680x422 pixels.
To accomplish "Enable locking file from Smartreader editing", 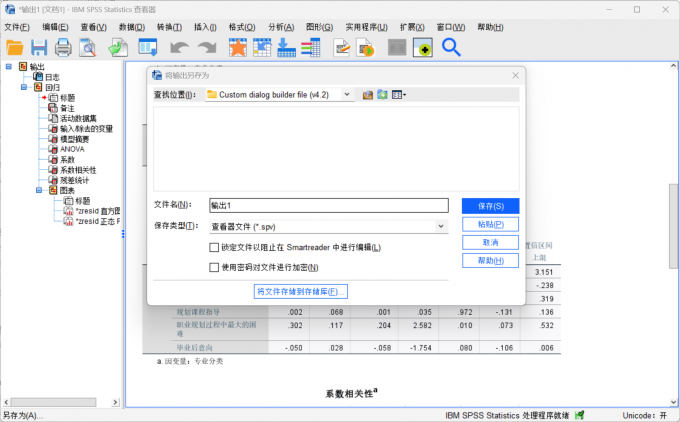I will (x=214, y=248).
